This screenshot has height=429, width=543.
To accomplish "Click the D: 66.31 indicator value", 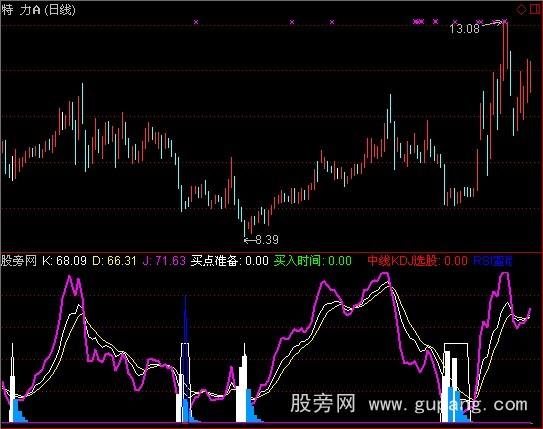I will [114, 260].
